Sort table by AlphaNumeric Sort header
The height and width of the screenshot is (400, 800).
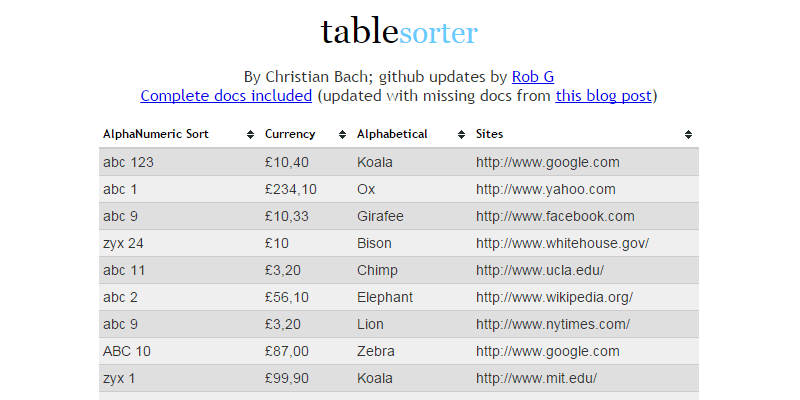click(x=155, y=134)
